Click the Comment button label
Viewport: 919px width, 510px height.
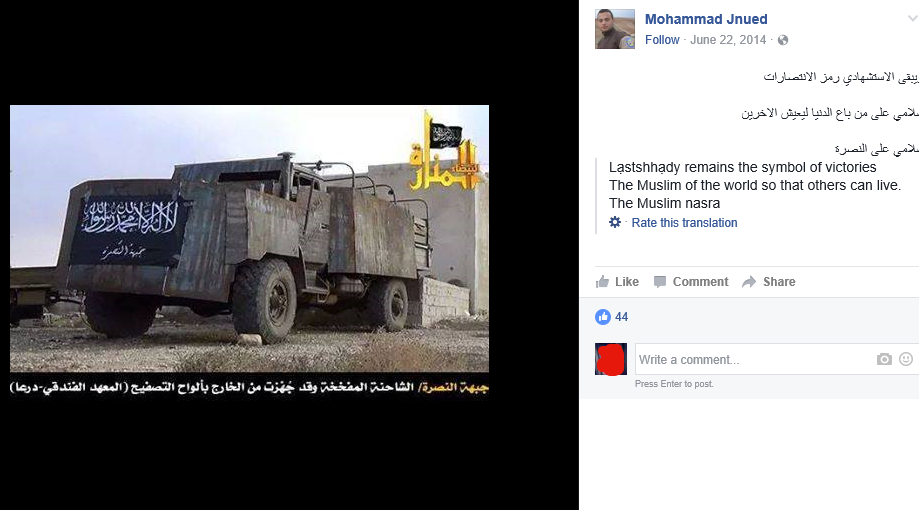click(x=700, y=282)
